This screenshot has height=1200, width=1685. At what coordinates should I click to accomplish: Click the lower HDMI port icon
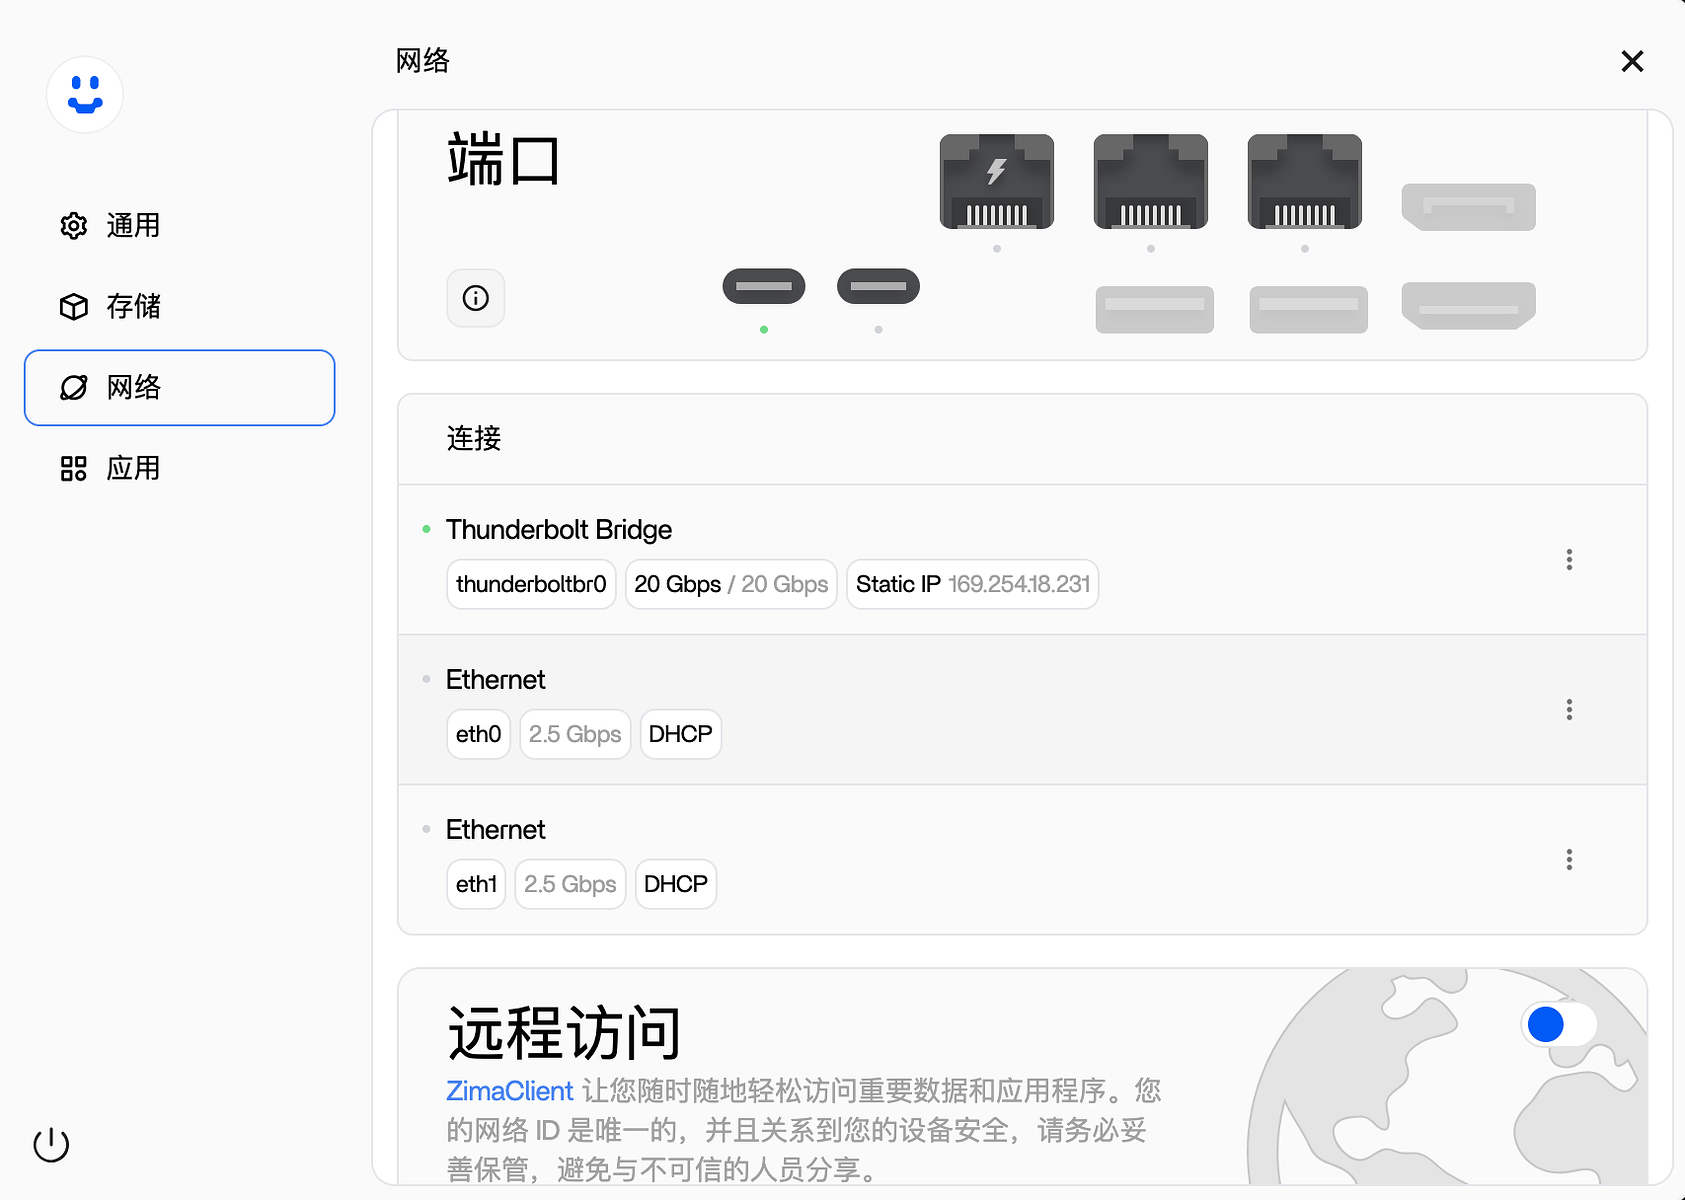pyautogui.click(x=1469, y=306)
